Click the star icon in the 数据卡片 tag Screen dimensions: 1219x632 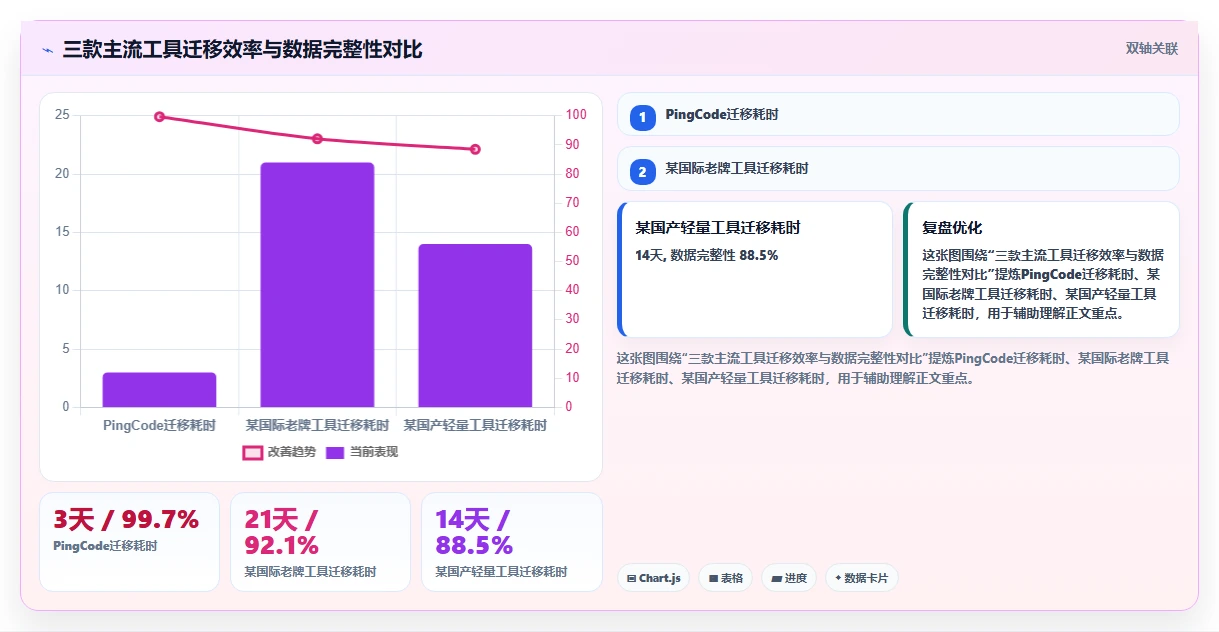(x=838, y=578)
